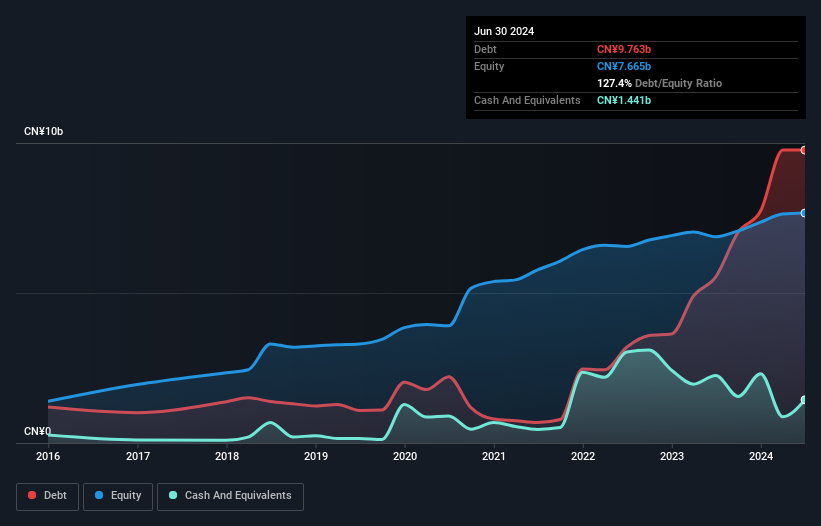This screenshot has width=821, height=526.
Task: Click the 2016 x-axis label
Action: pos(48,456)
